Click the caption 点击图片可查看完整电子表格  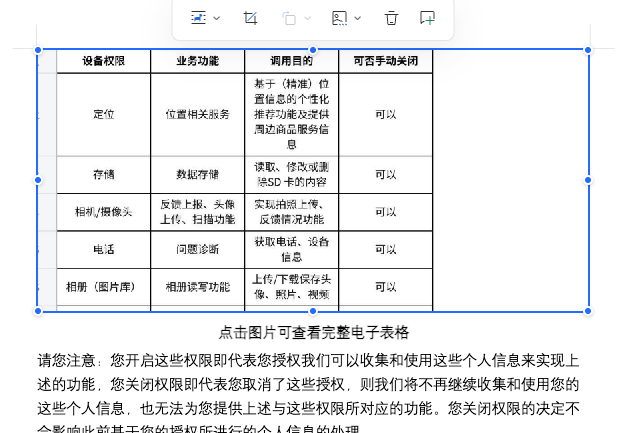(x=314, y=332)
